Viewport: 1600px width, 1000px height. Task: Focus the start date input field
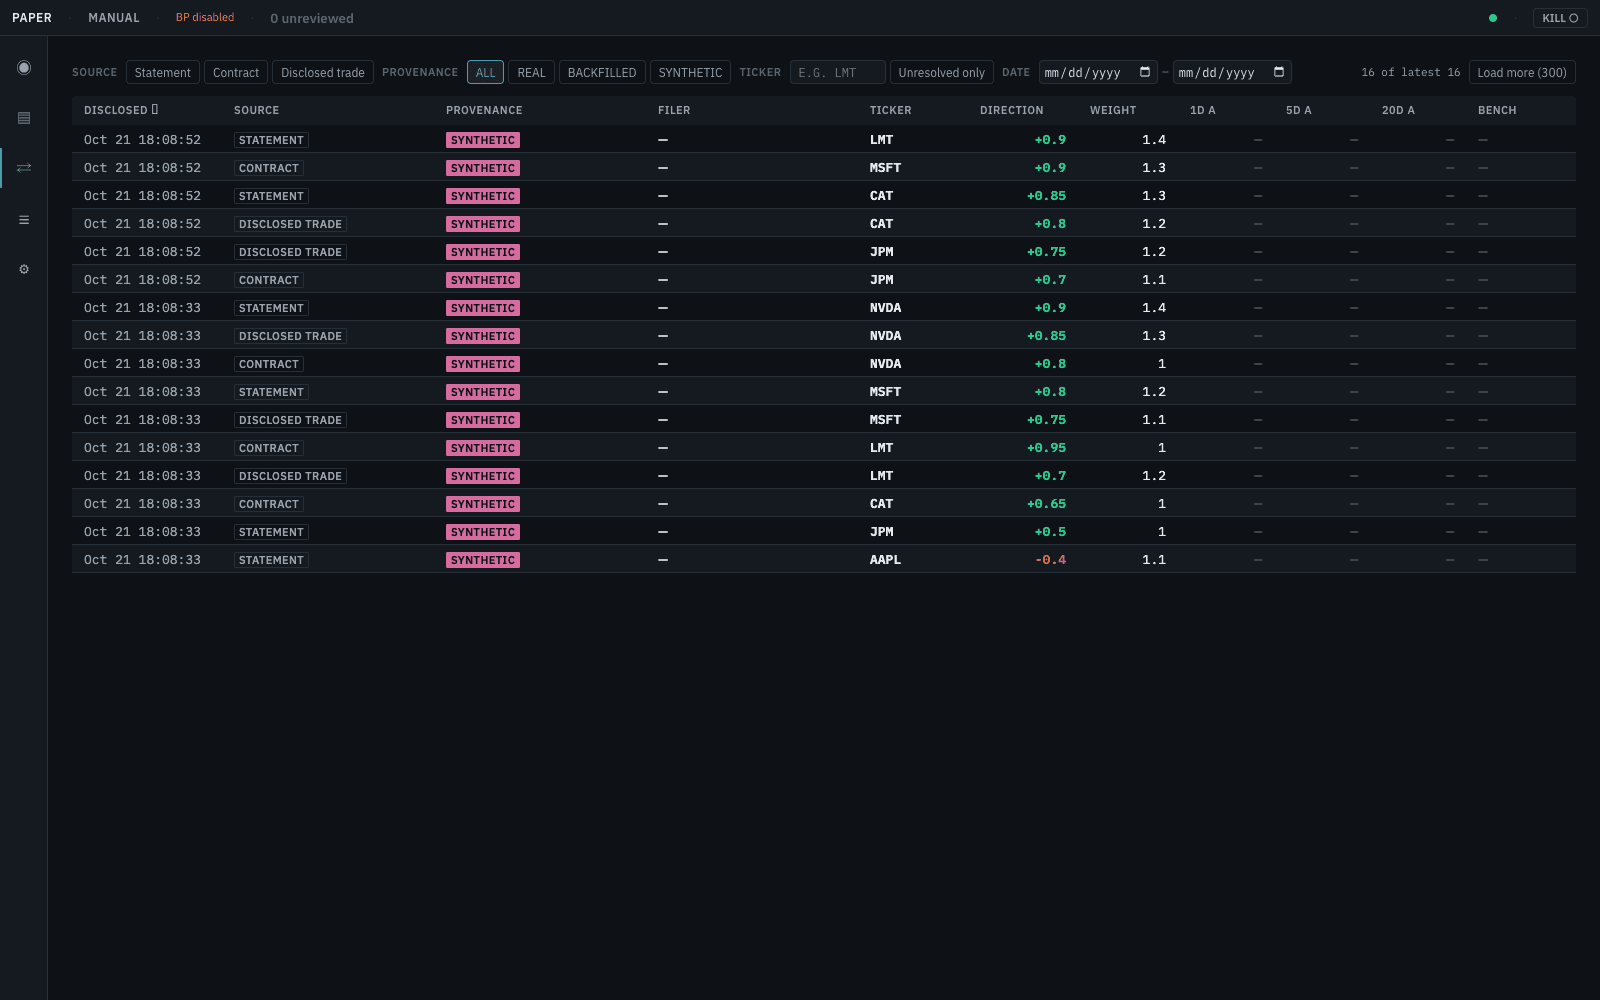pos(1098,72)
